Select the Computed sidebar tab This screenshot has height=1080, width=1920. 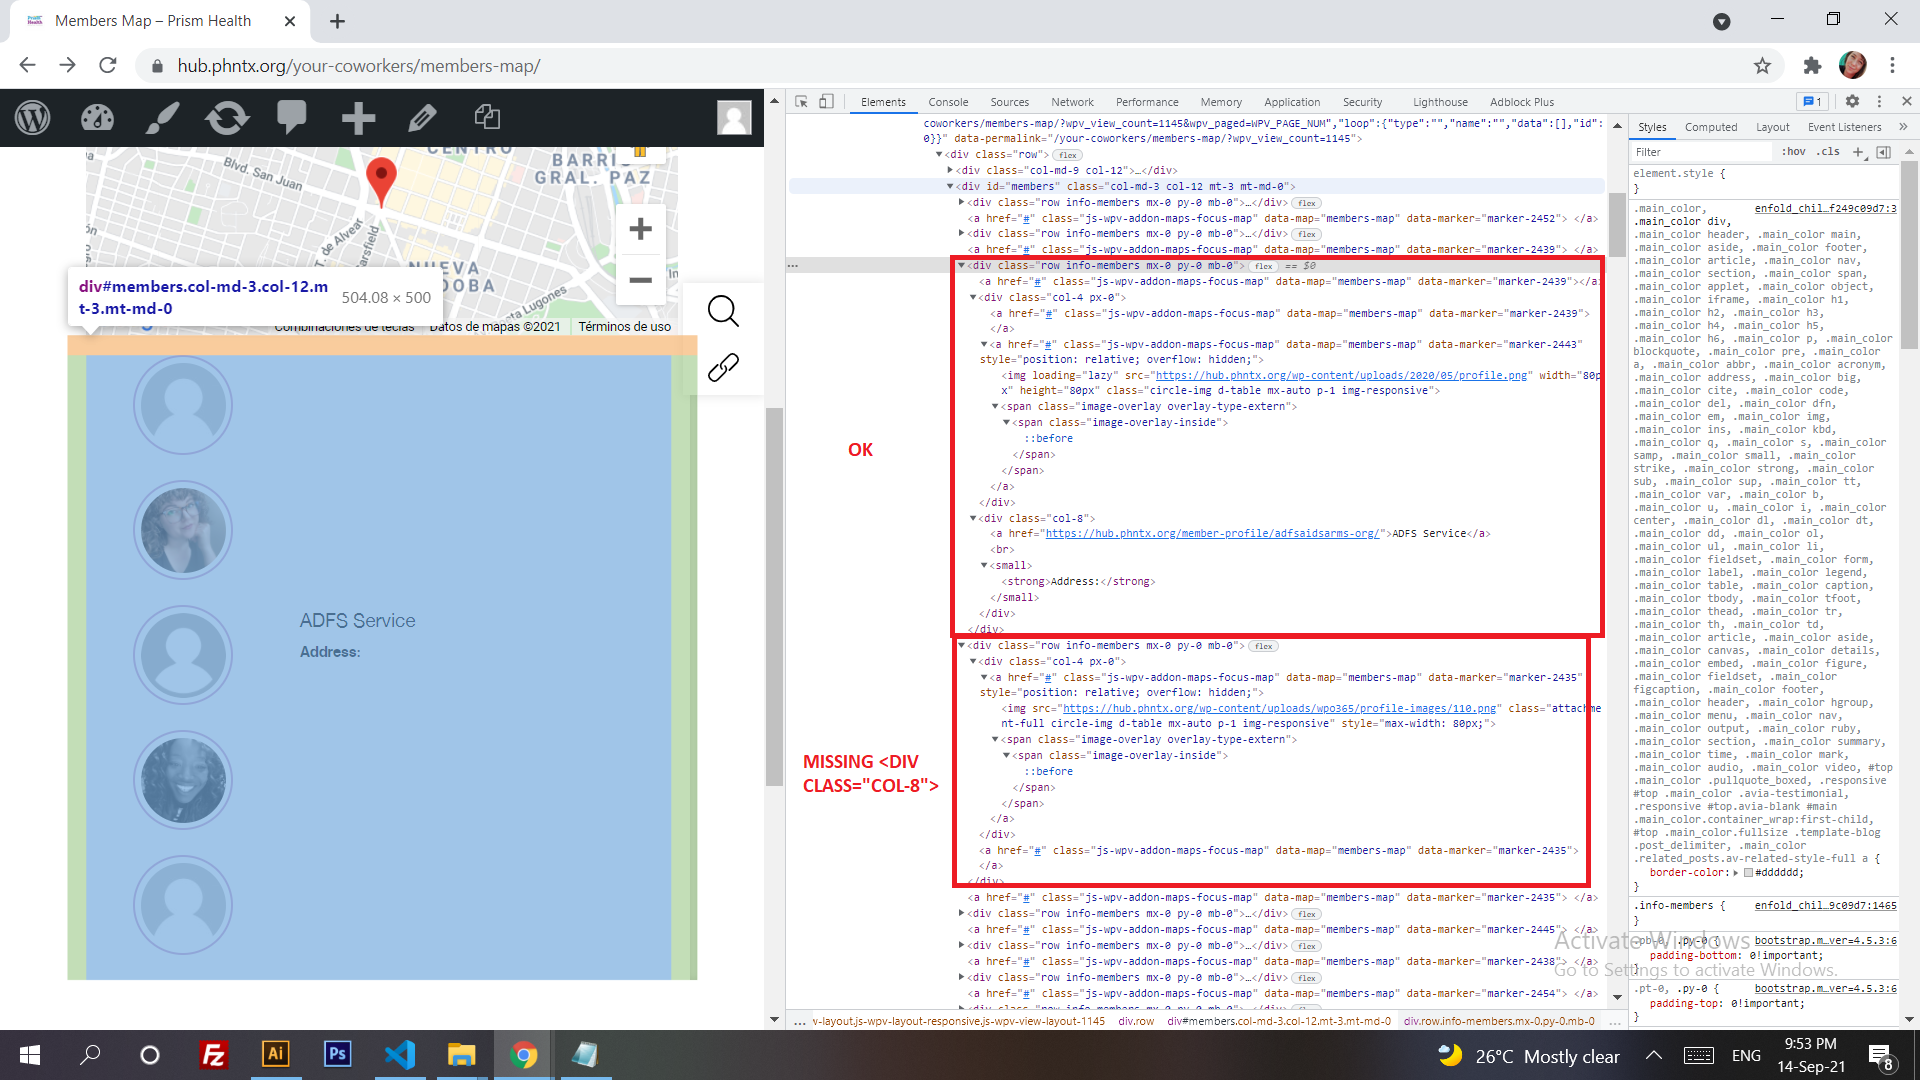click(1711, 127)
